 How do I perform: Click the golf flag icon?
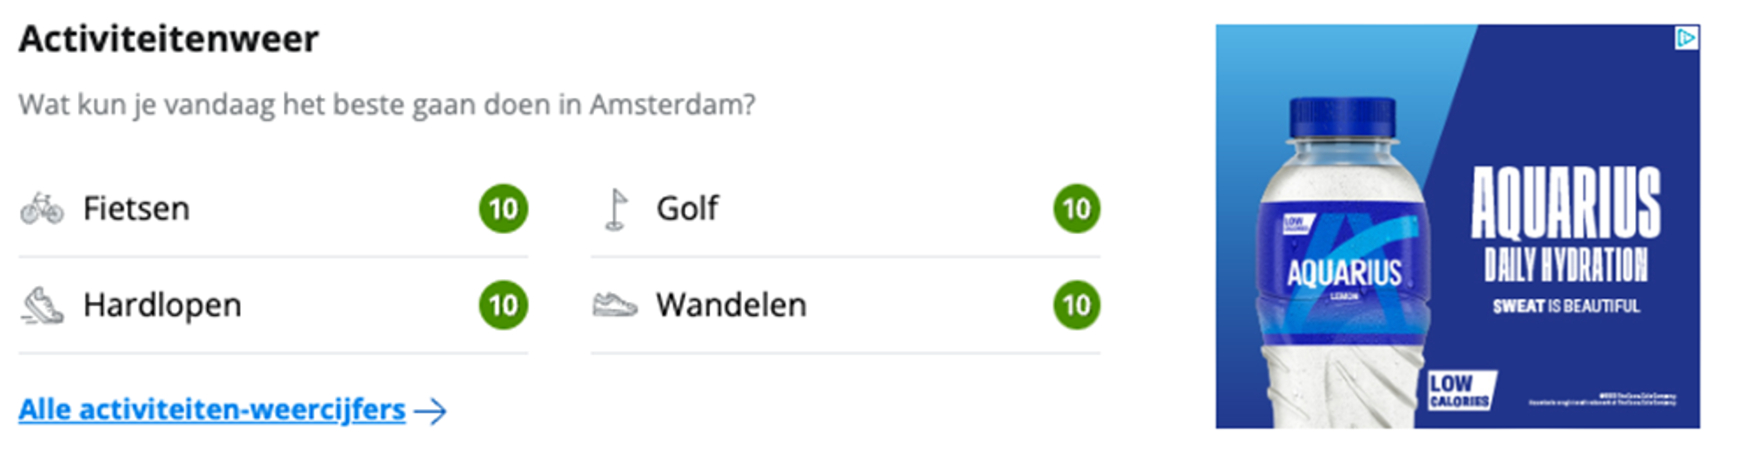616,209
